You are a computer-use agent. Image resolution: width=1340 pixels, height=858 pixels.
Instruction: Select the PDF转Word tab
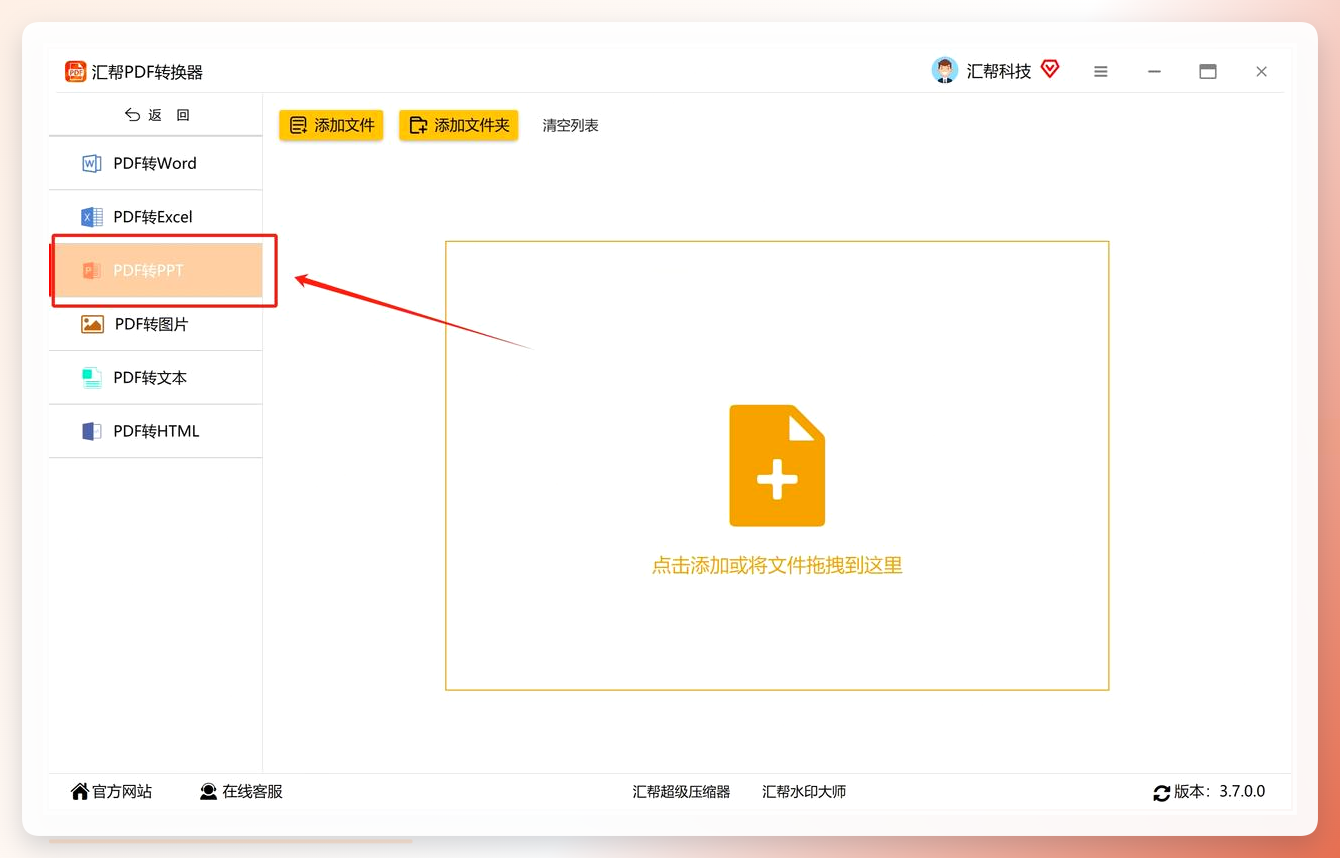click(156, 163)
